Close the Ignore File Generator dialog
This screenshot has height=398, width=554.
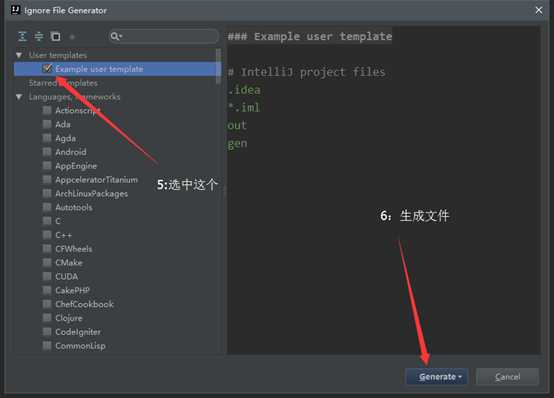[539, 11]
